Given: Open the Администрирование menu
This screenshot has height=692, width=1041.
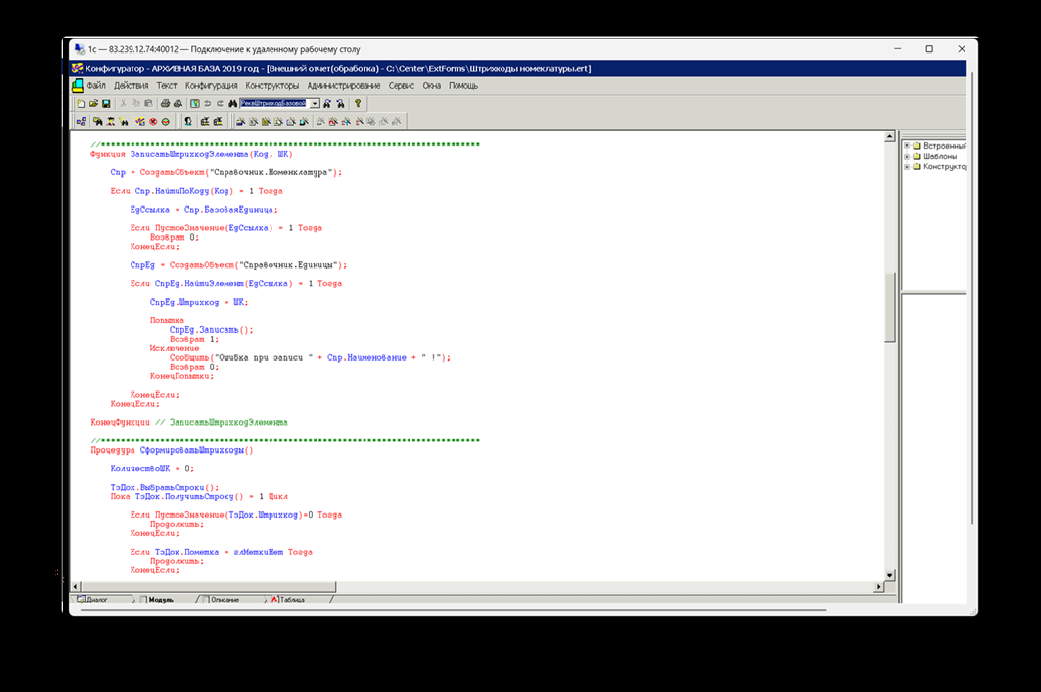Looking at the screenshot, I should point(344,86).
